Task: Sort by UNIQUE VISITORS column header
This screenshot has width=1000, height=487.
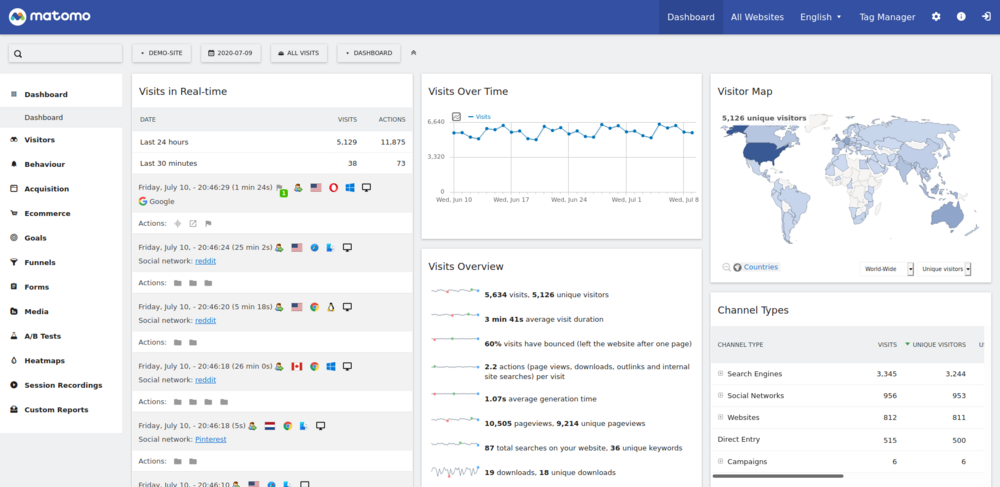Action: click(x=939, y=345)
